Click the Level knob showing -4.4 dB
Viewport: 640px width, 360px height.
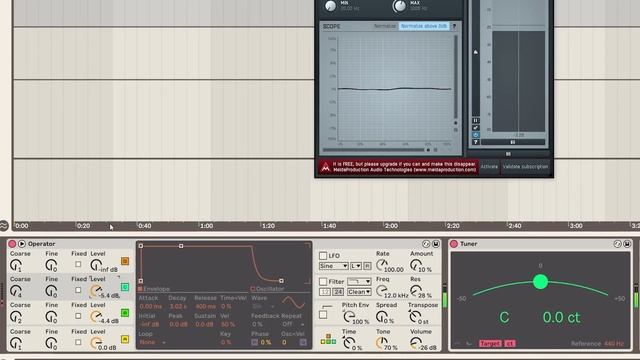pyautogui.click(x=96, y=317)
